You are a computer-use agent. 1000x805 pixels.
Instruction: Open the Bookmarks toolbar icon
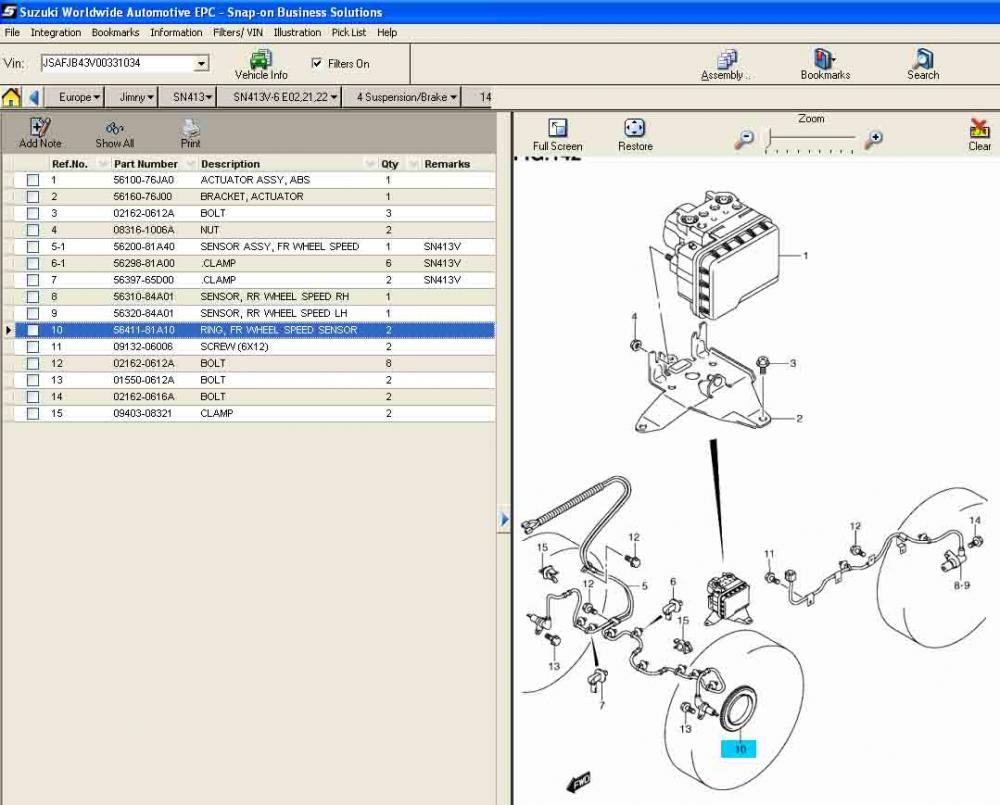825,60
